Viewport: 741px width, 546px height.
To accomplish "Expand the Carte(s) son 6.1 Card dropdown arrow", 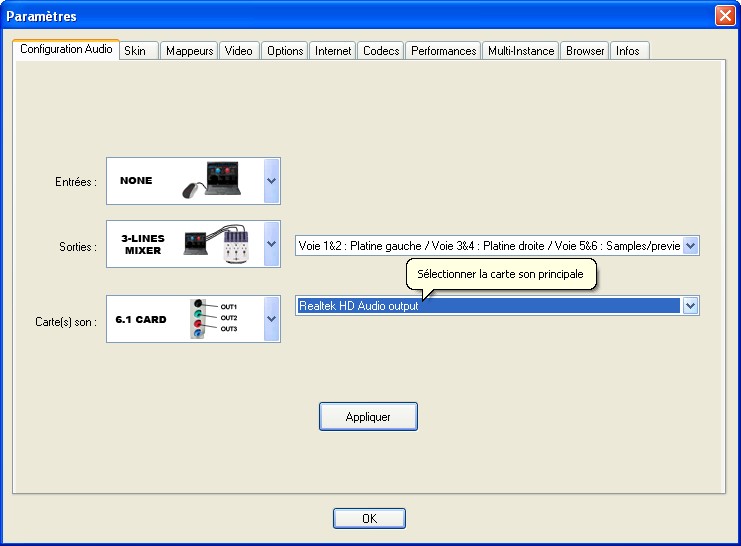I will pyautogui.click(x=271, y=319).
